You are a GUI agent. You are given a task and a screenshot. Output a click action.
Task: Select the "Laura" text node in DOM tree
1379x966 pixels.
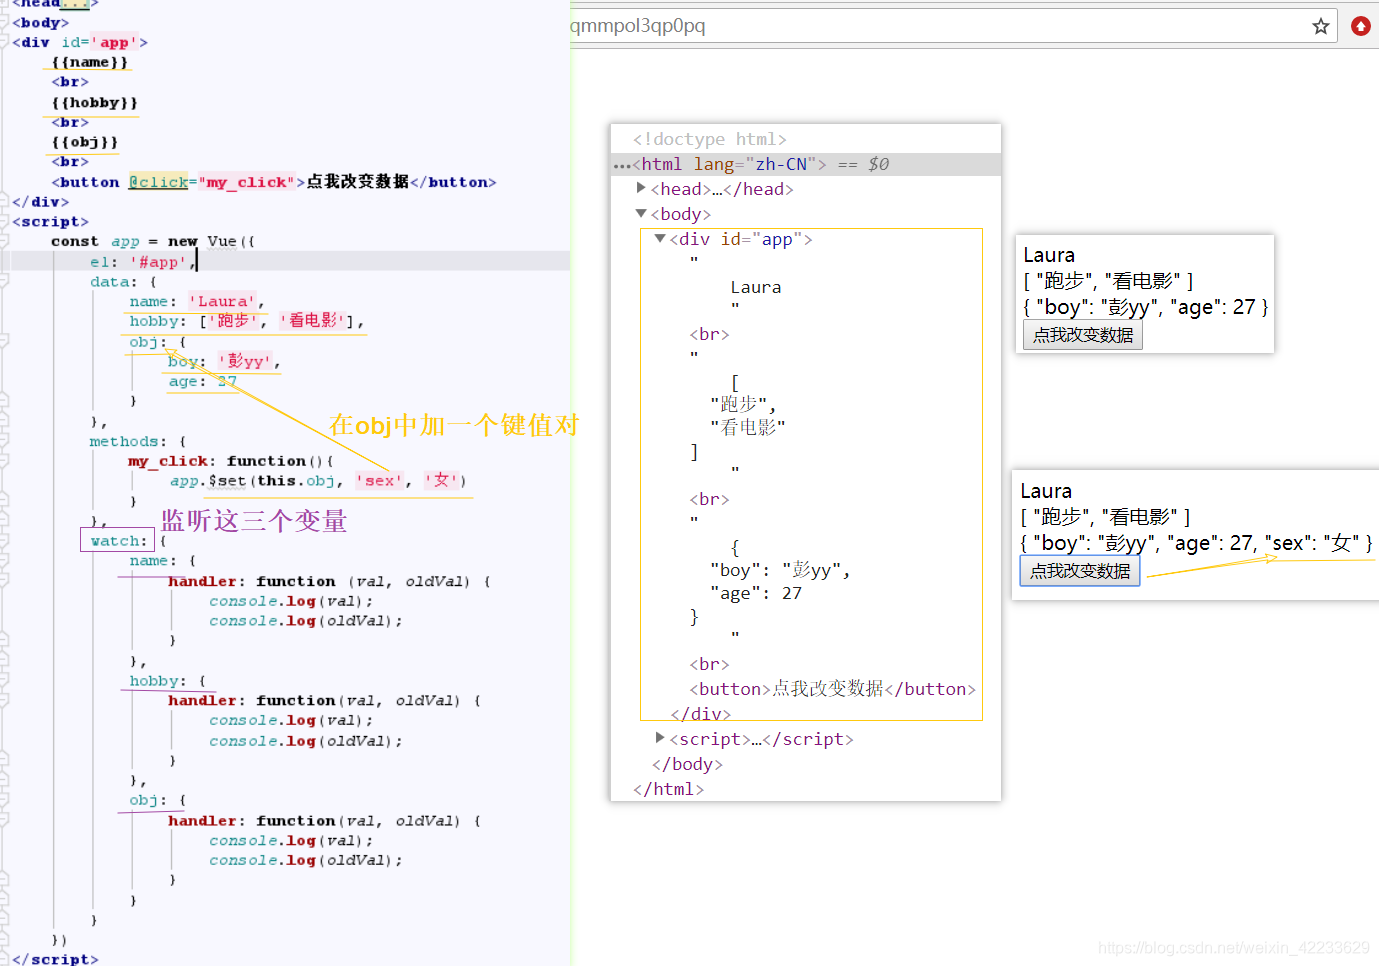[x=756, y=287]
